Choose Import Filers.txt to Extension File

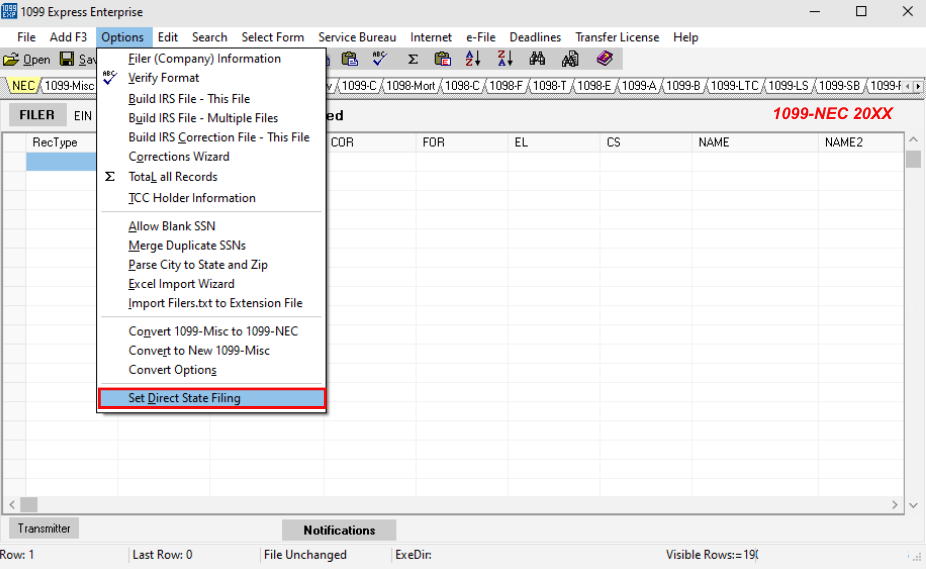click(211, 303)
